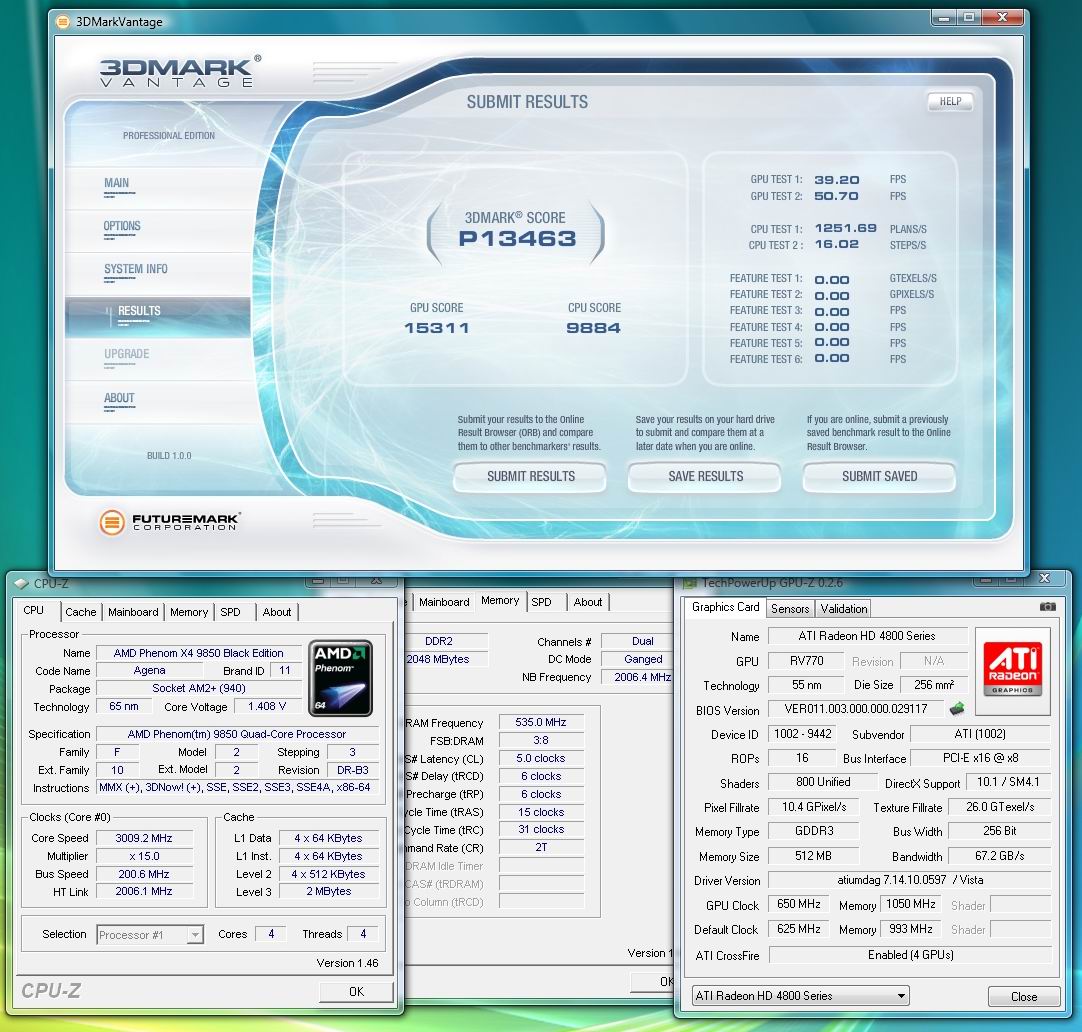
Task: Click the GPU name field RV770
Action: pyautogui.click(x=806, y=661)
